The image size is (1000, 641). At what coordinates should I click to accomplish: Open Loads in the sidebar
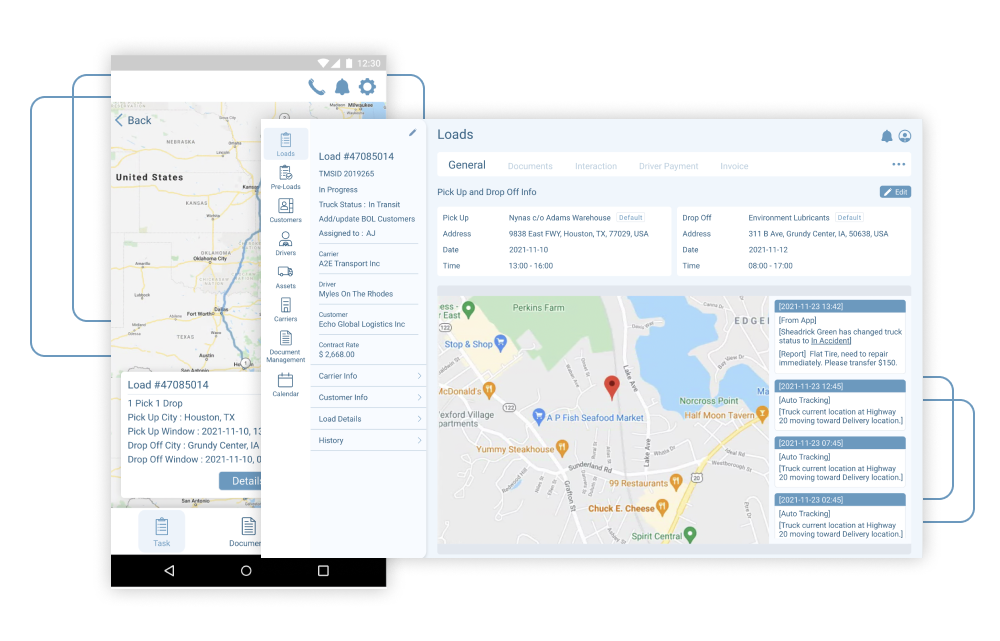(286, 144)
